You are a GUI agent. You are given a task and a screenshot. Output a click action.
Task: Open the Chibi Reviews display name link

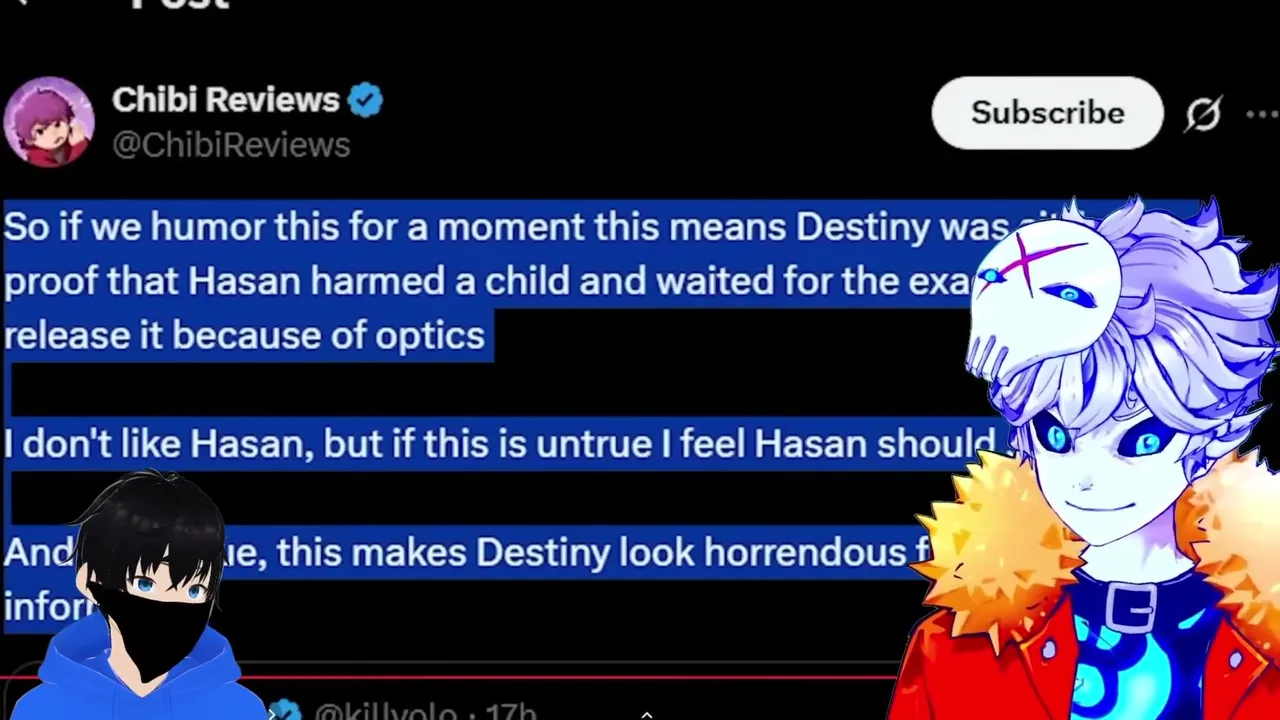(x=226, y=100)
